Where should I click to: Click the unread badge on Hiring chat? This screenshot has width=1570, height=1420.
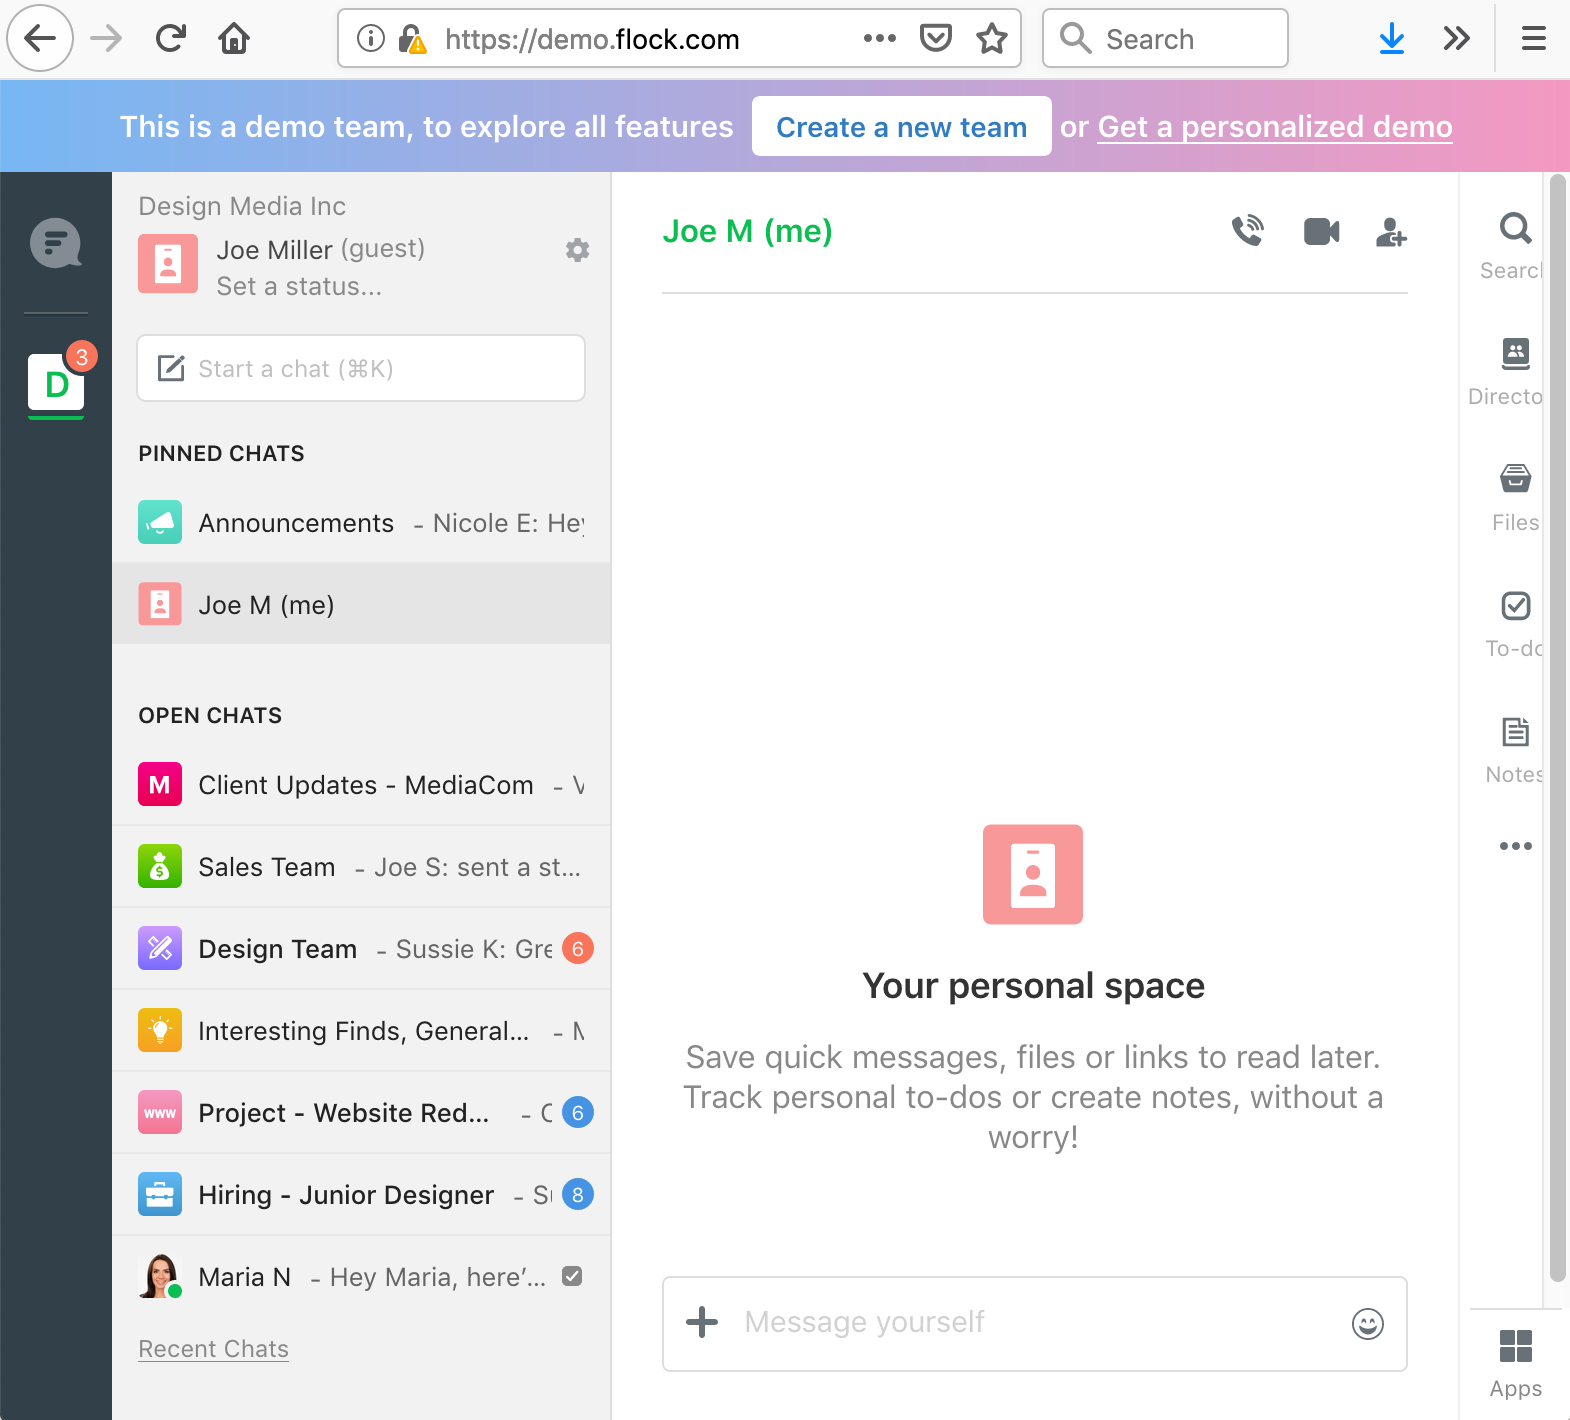[577, 1194]
